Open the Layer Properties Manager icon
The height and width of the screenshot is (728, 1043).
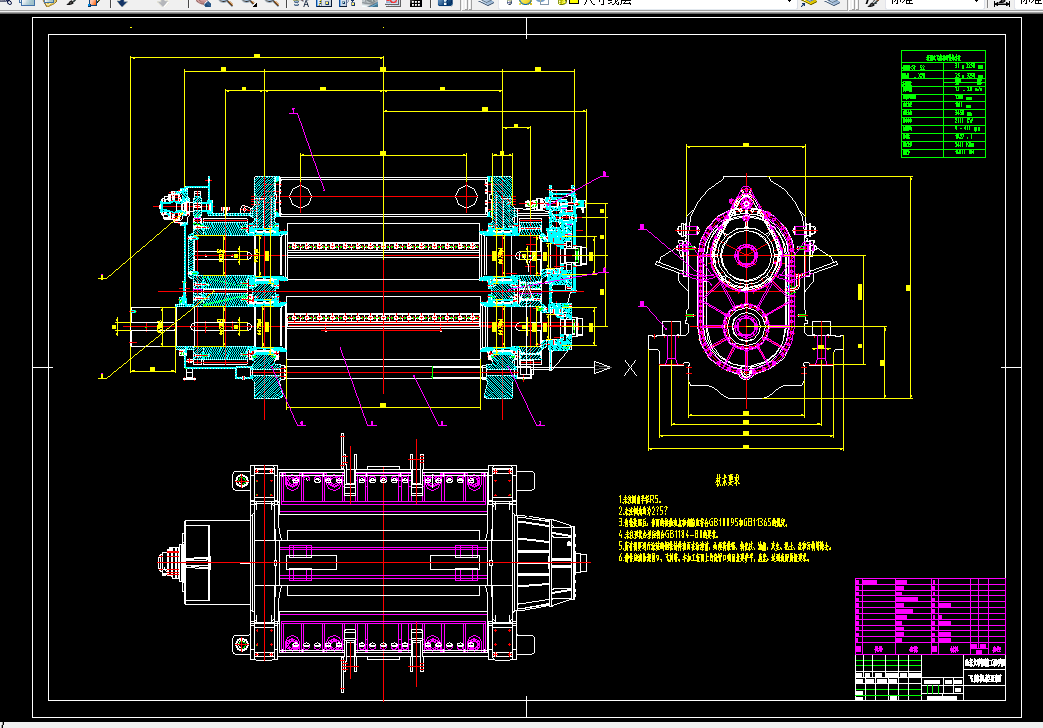tap(486, 2)
